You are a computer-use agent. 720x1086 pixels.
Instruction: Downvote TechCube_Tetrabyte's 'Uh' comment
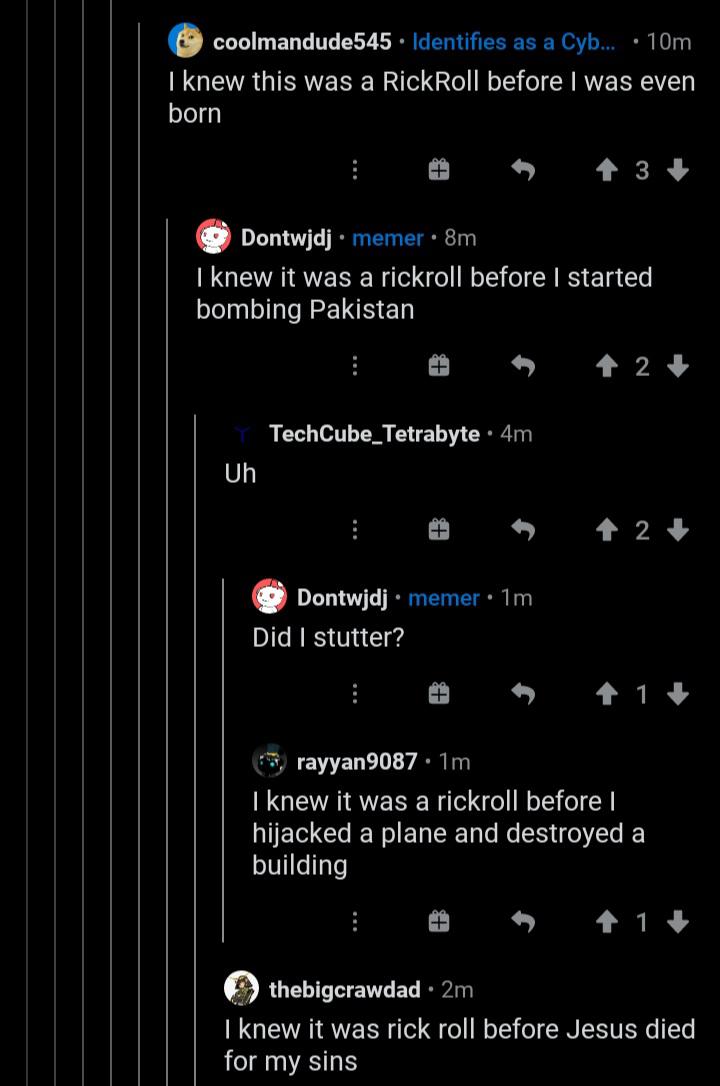(678, 530)
